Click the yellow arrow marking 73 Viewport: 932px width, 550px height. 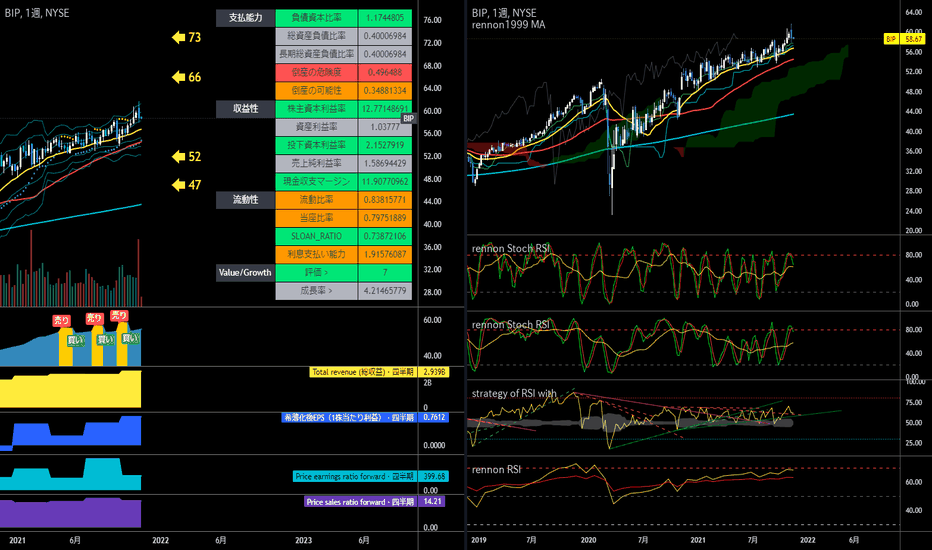click(178, 37)
